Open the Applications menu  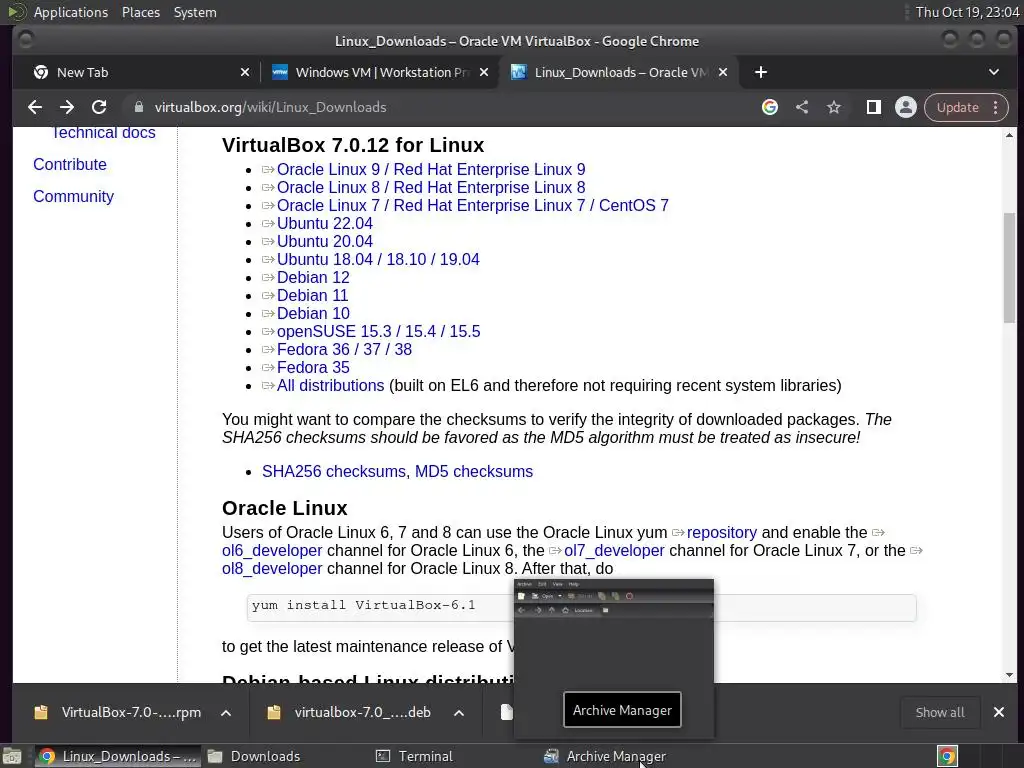pyautogui.click(x=71, y=12)
